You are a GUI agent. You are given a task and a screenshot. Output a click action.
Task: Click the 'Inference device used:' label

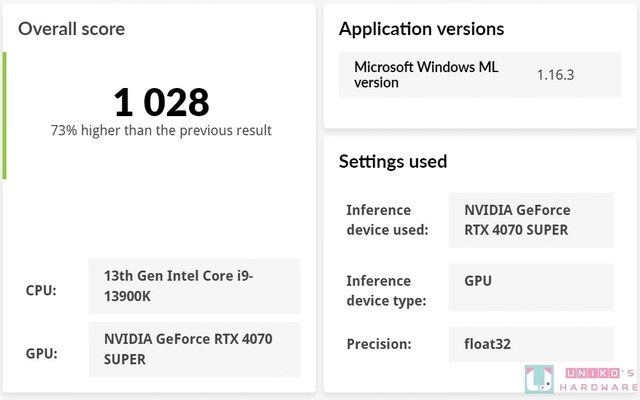click(x=387, y=220)
